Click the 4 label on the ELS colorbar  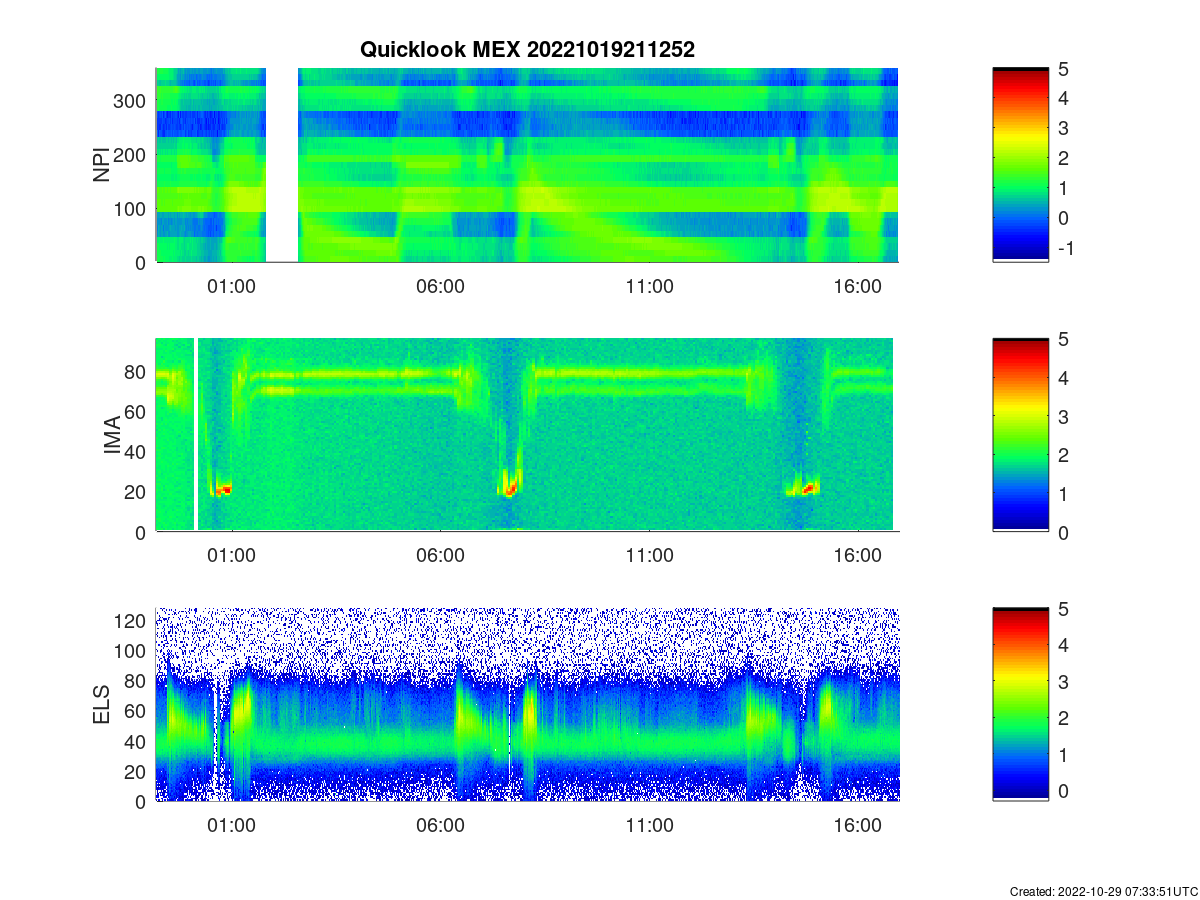[1063, 646]
